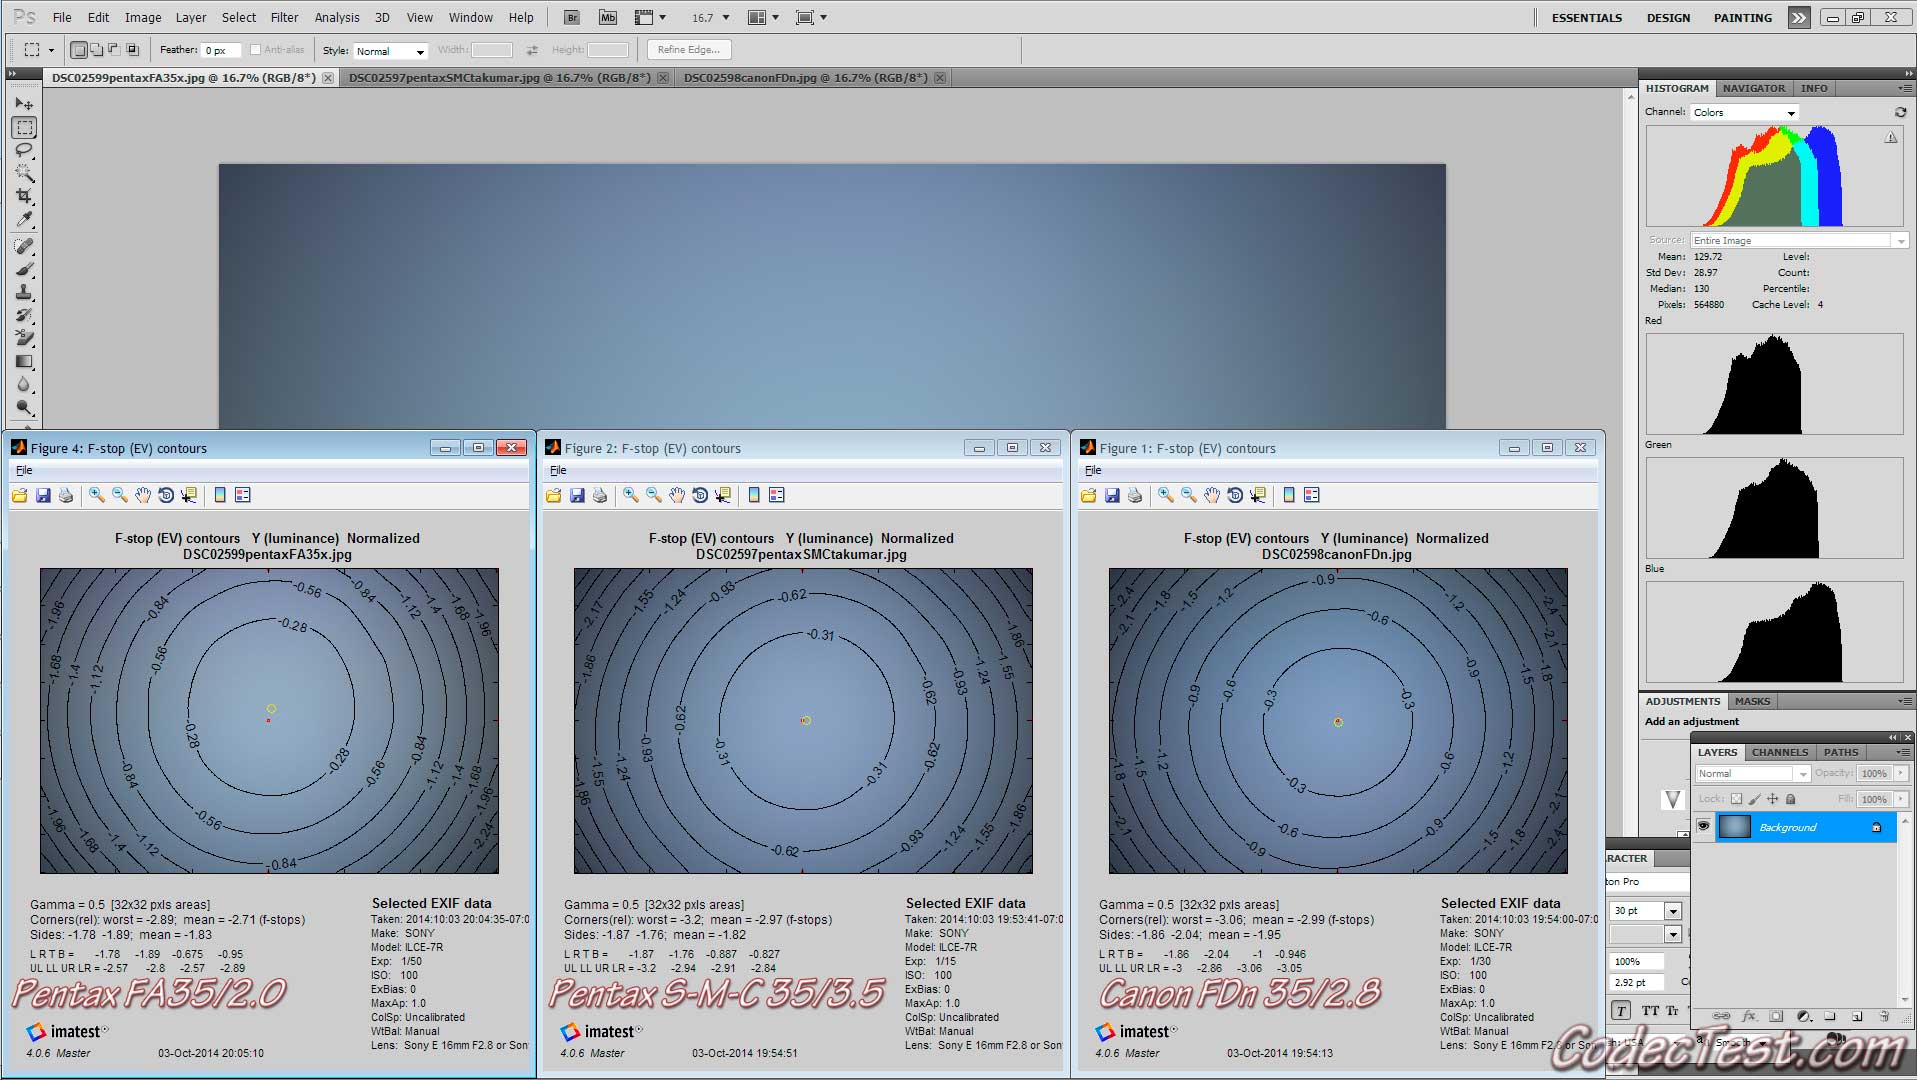Select the Clone Stamp tool
The height and width of the screenshot is (1080, 1917).
pos(24,292)
